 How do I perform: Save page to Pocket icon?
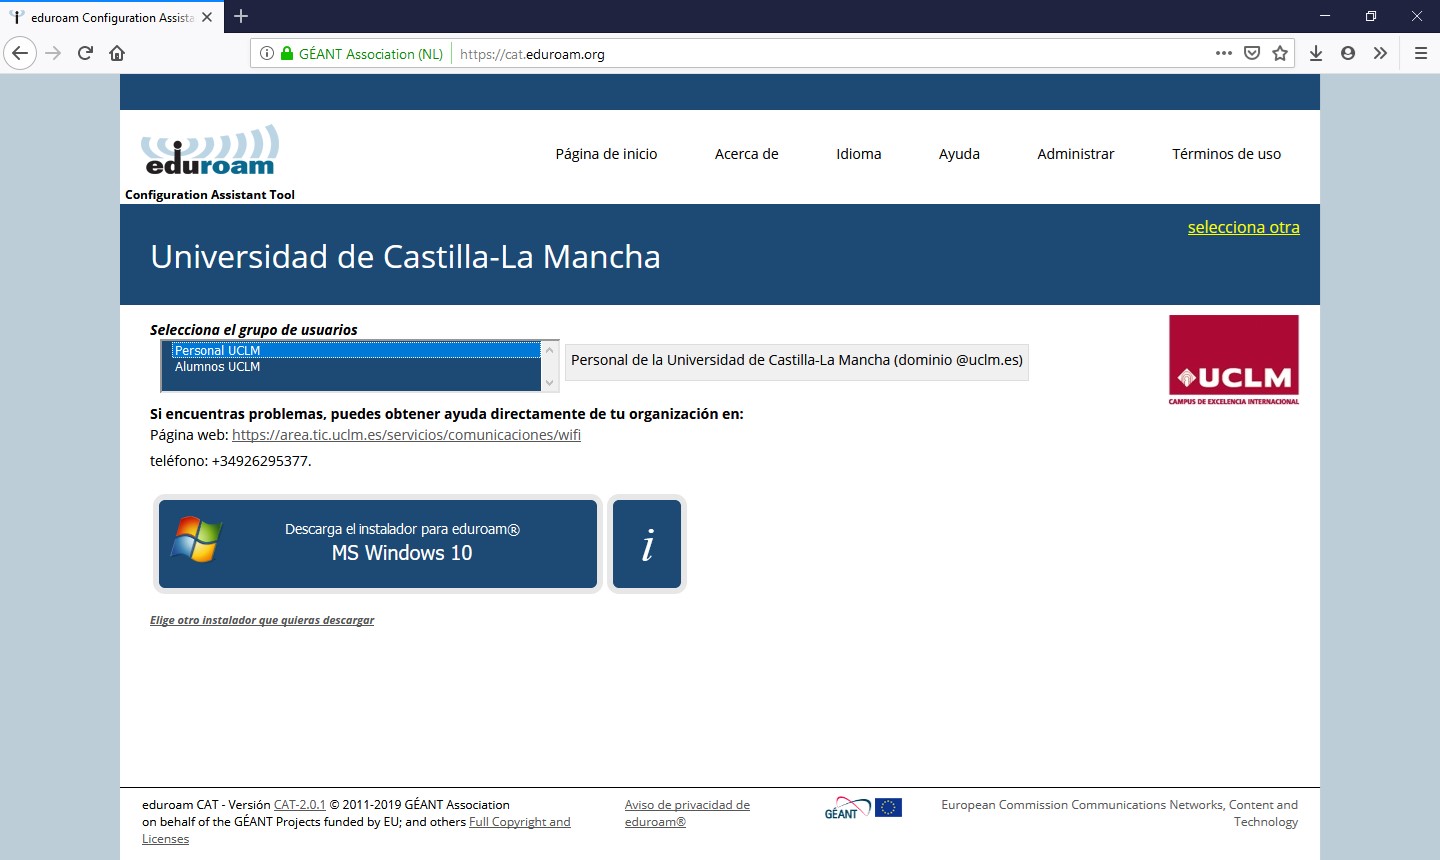coord(1252,53)
